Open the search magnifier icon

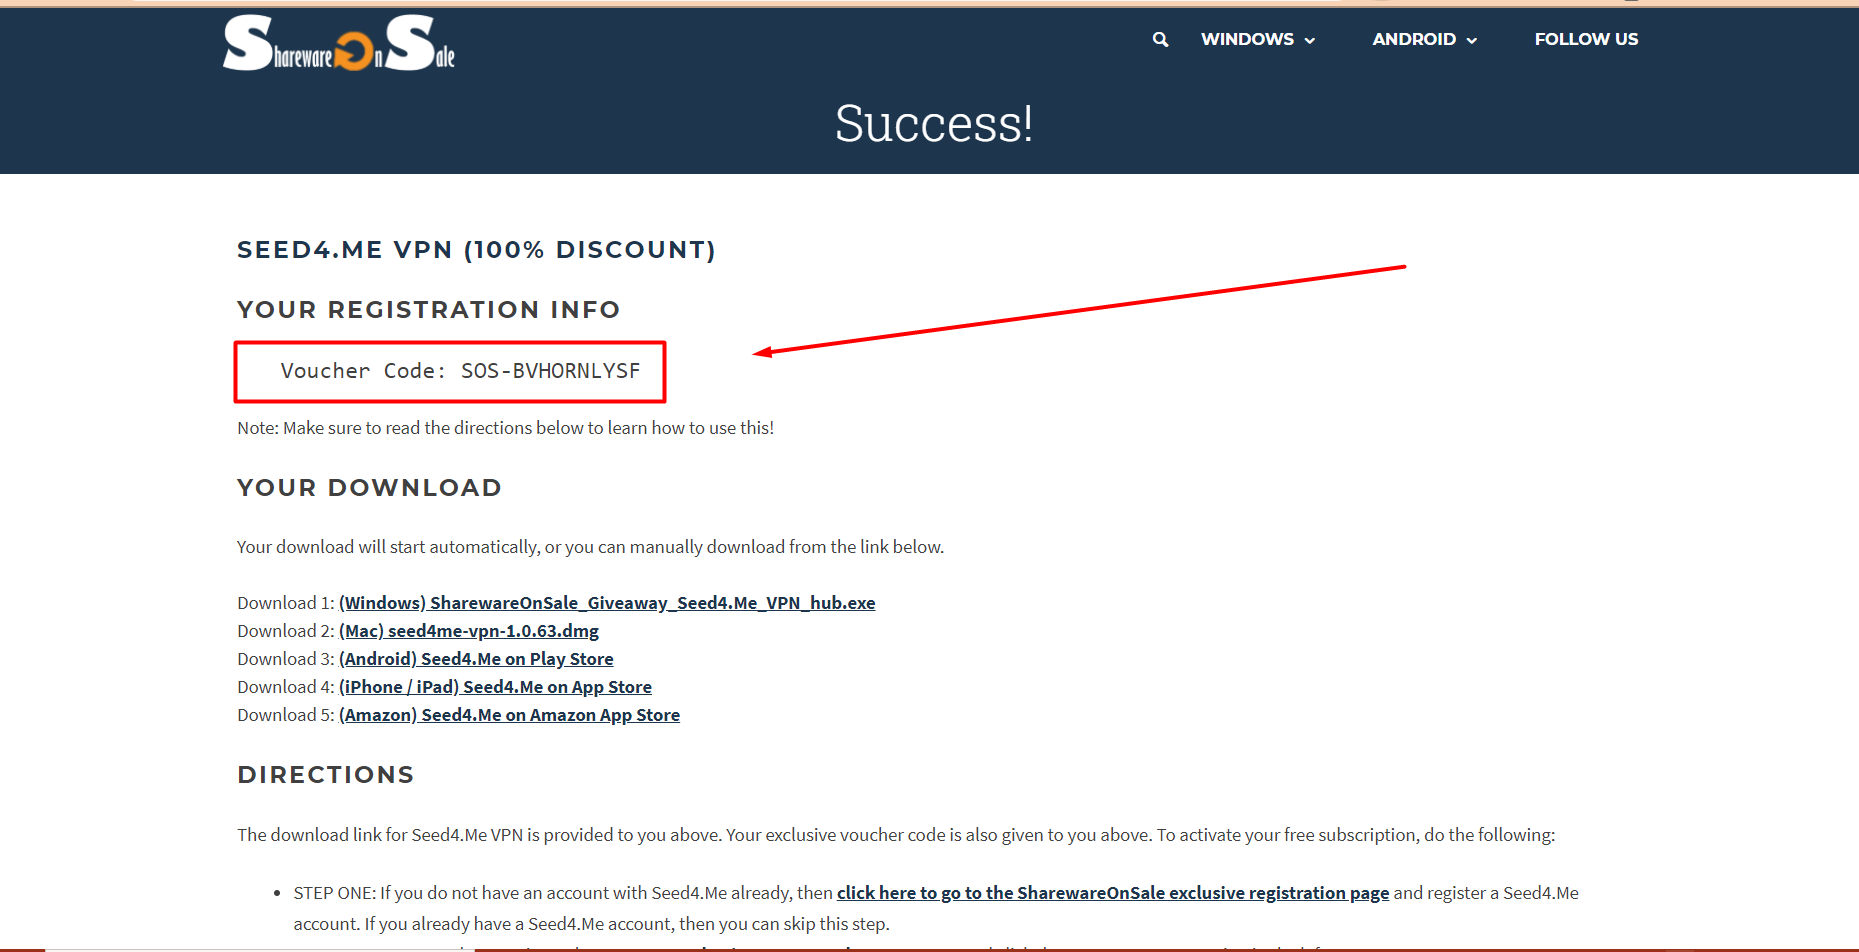point(1160,39)
